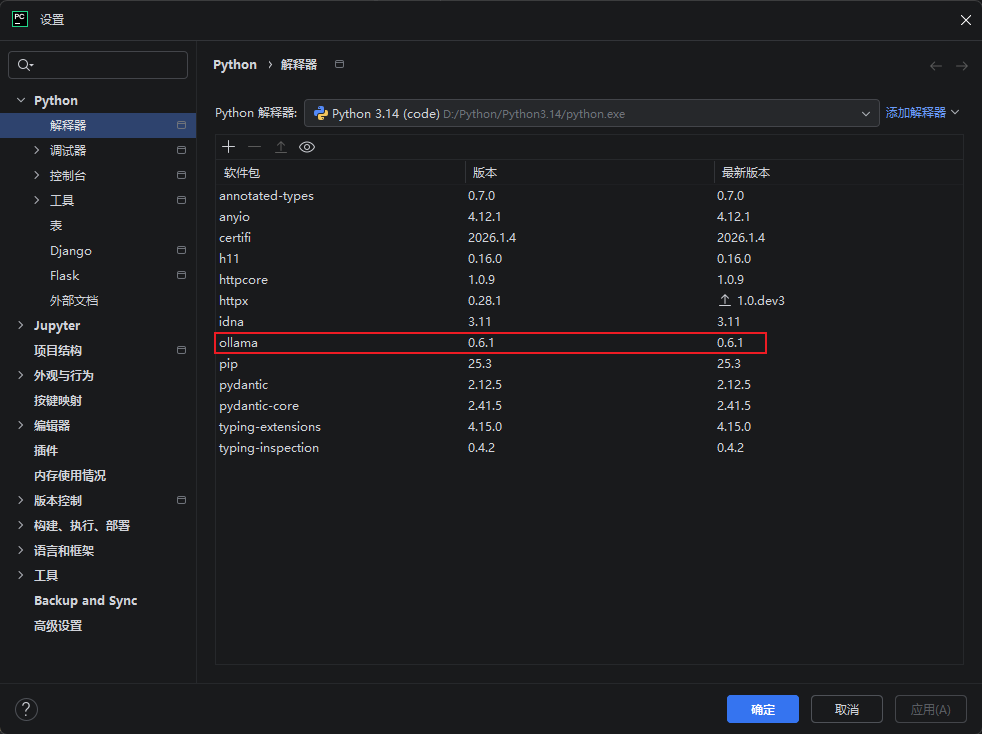
Task: Expand the 语言和框架 group
Action: (x=21, y=550)
